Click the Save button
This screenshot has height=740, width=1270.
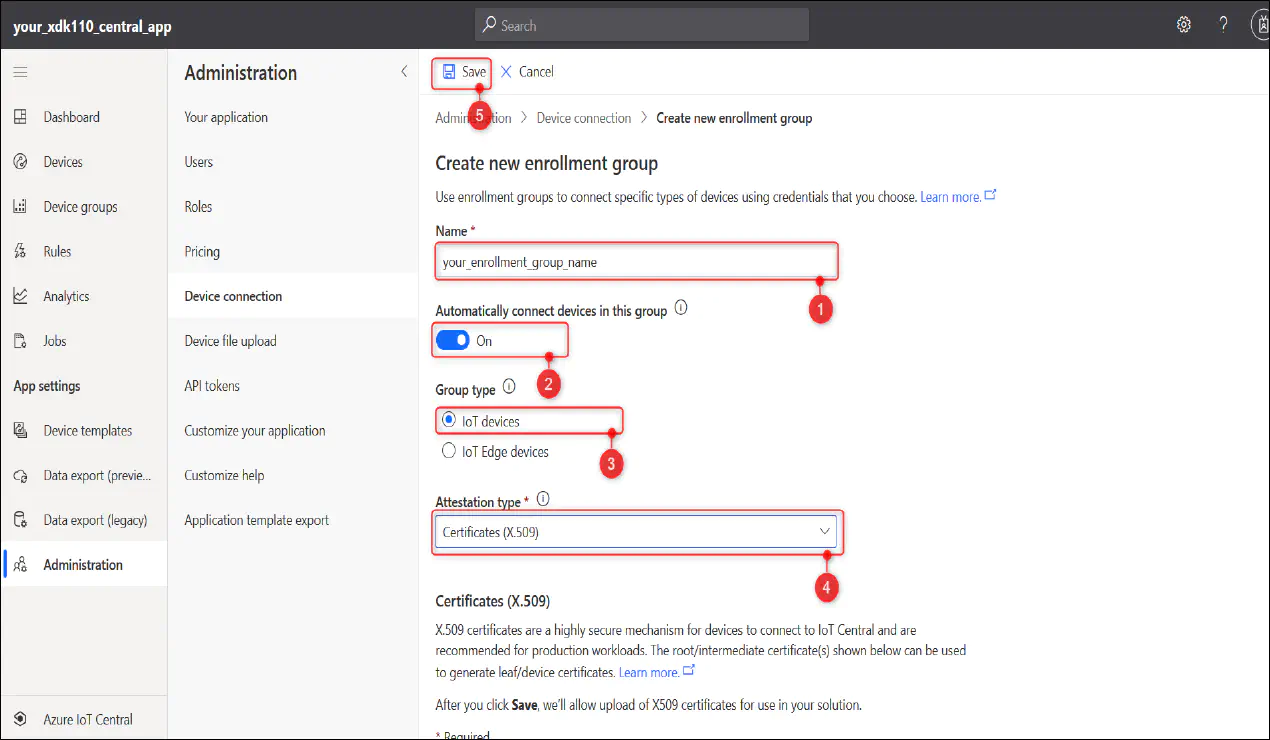pyautogui.click(x=464, y=72)
